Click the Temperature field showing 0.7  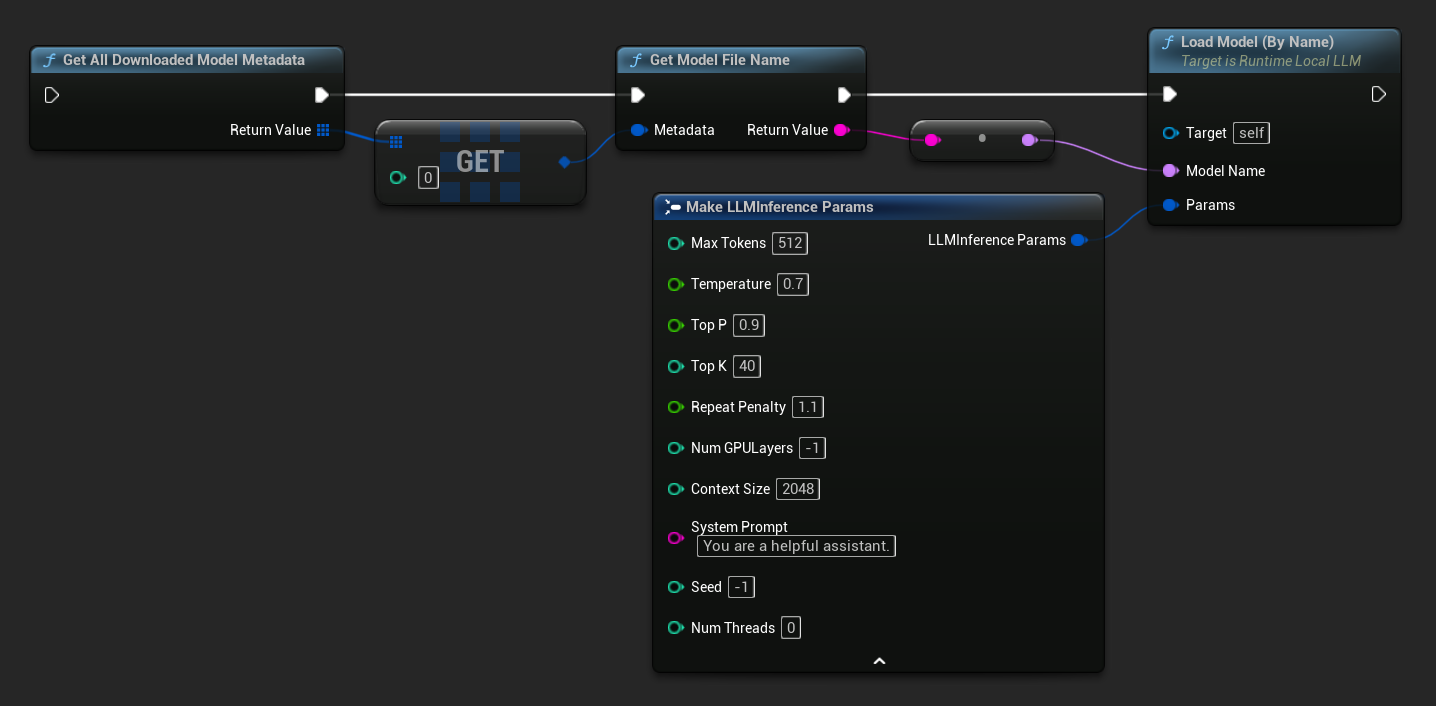792,284
